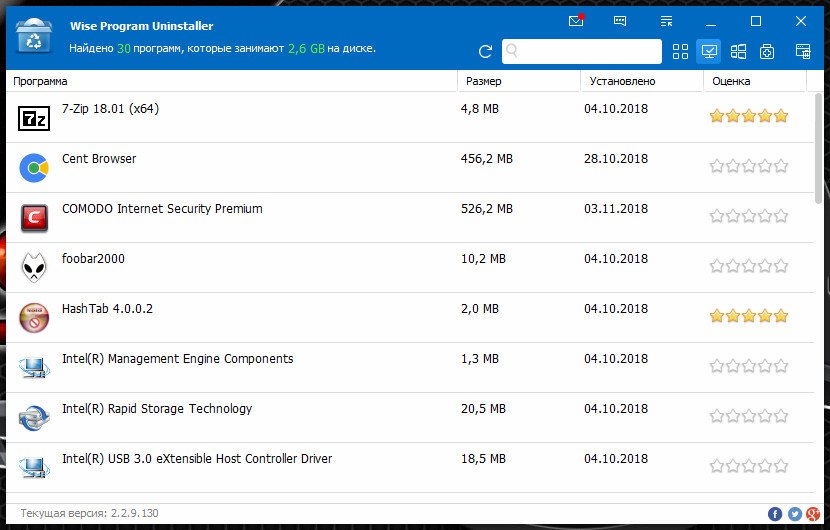Select the Cent Browser entry
The image size is (830, 530).
(x=410, y=167)
